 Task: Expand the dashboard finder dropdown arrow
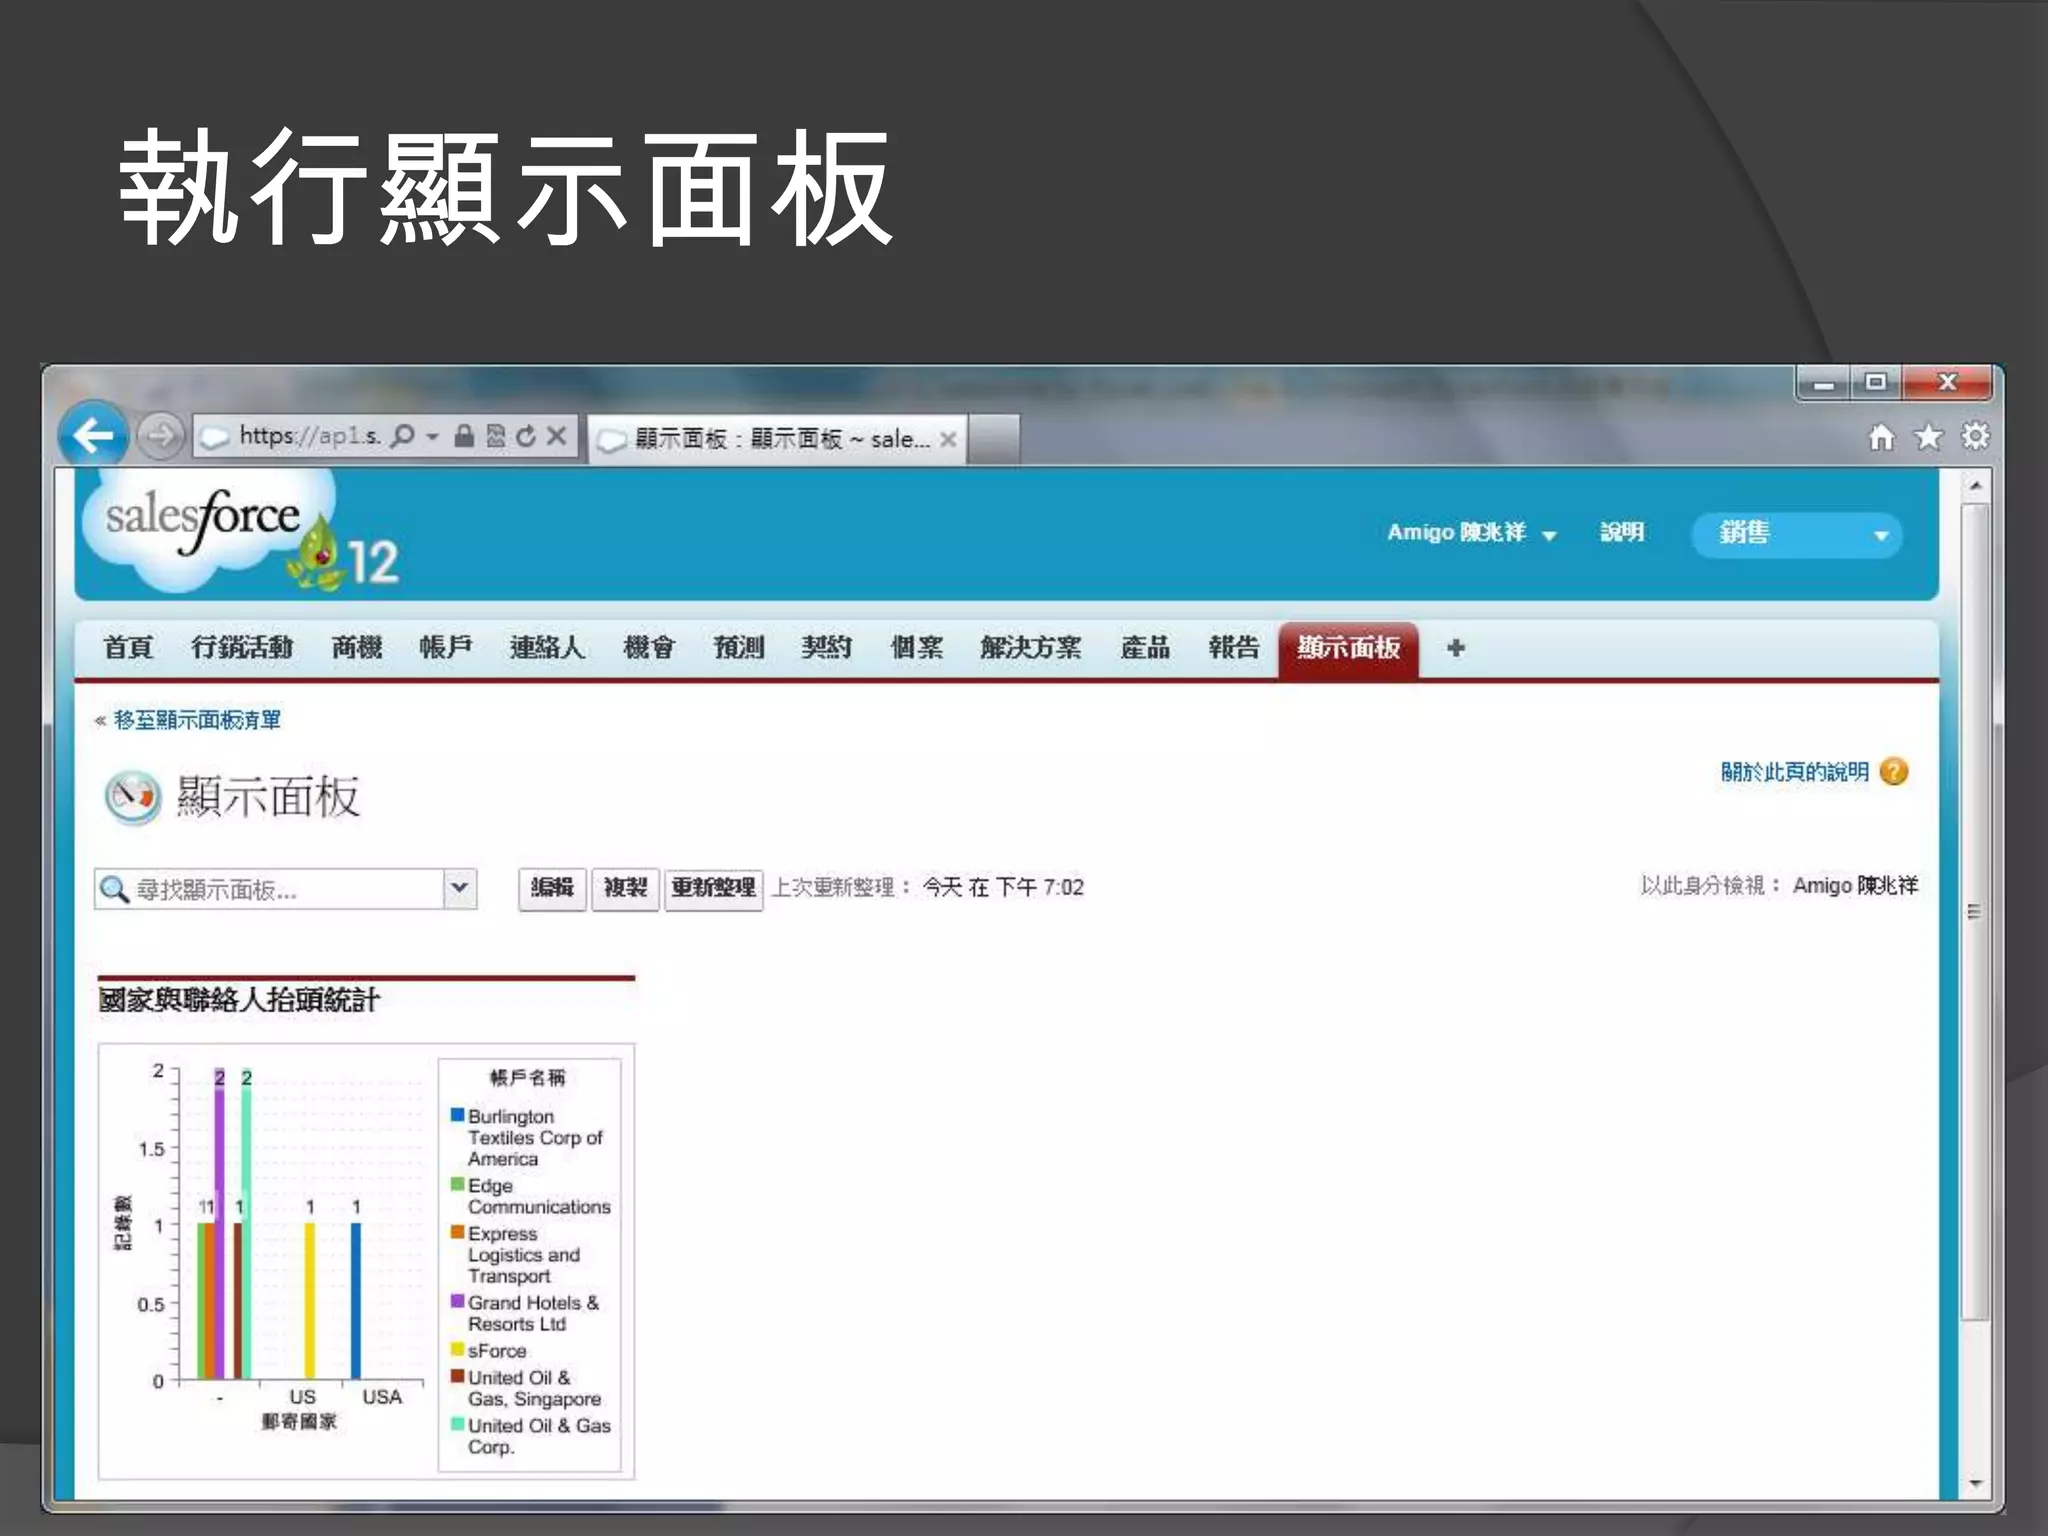pos(459,888)
